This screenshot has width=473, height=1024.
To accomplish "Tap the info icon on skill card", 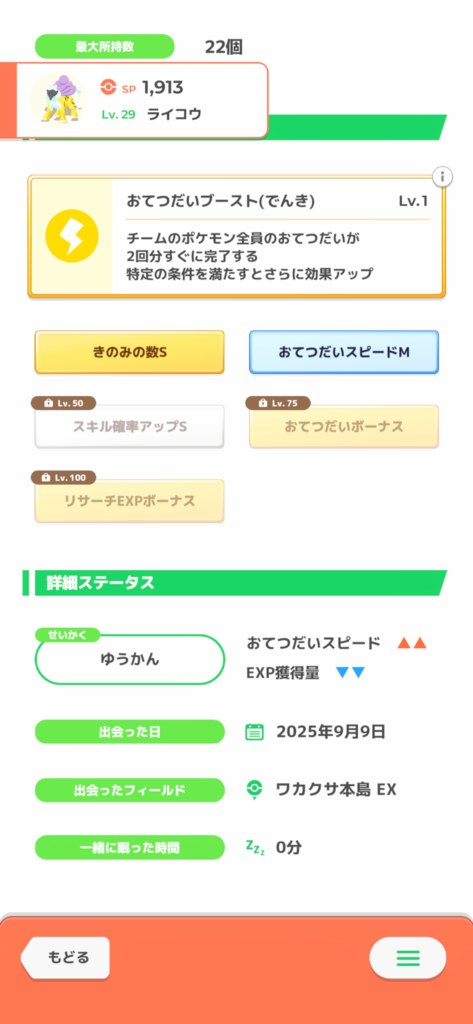I will [442, 176].
